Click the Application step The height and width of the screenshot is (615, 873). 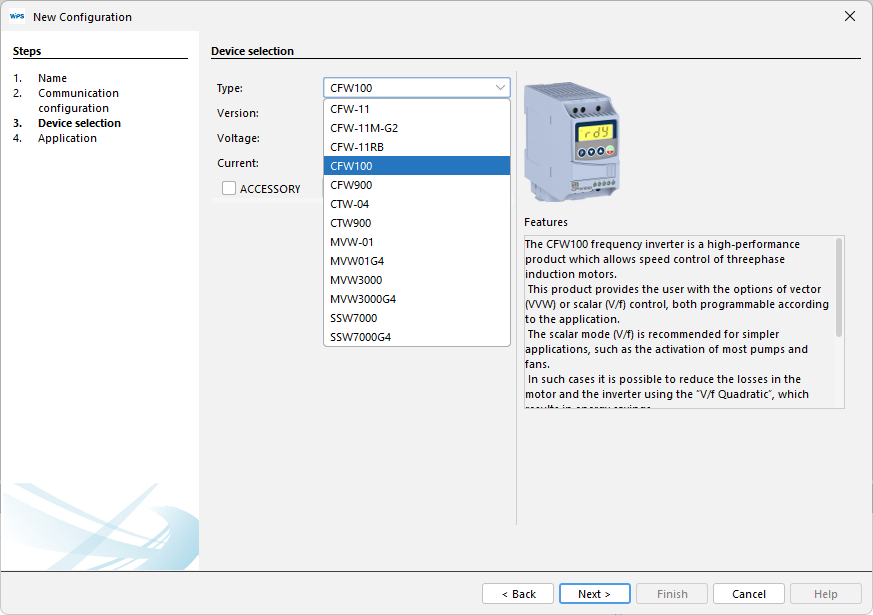67,138
